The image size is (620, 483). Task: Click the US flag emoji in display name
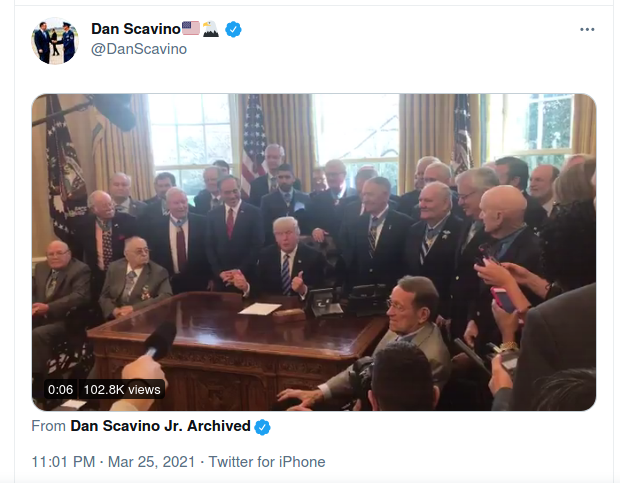pyautogui.click(x=191, y=28)
